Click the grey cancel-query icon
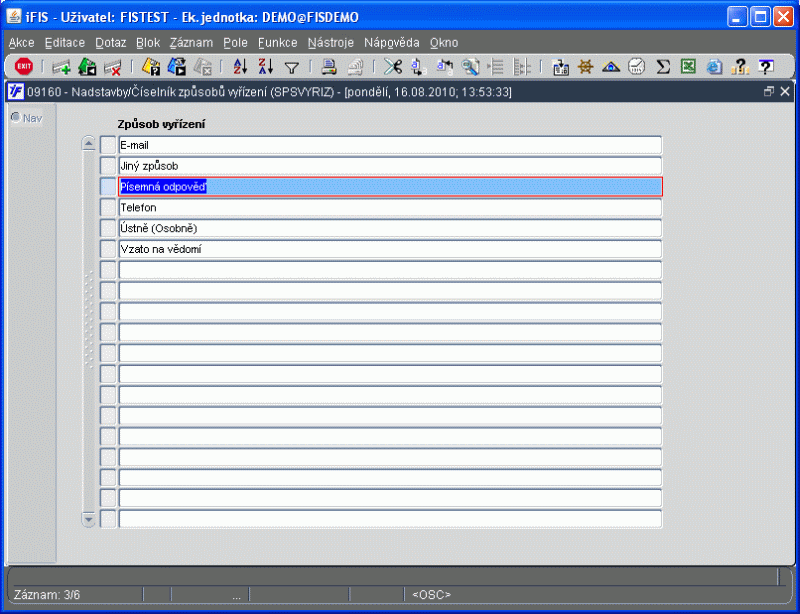 (203, 67)
